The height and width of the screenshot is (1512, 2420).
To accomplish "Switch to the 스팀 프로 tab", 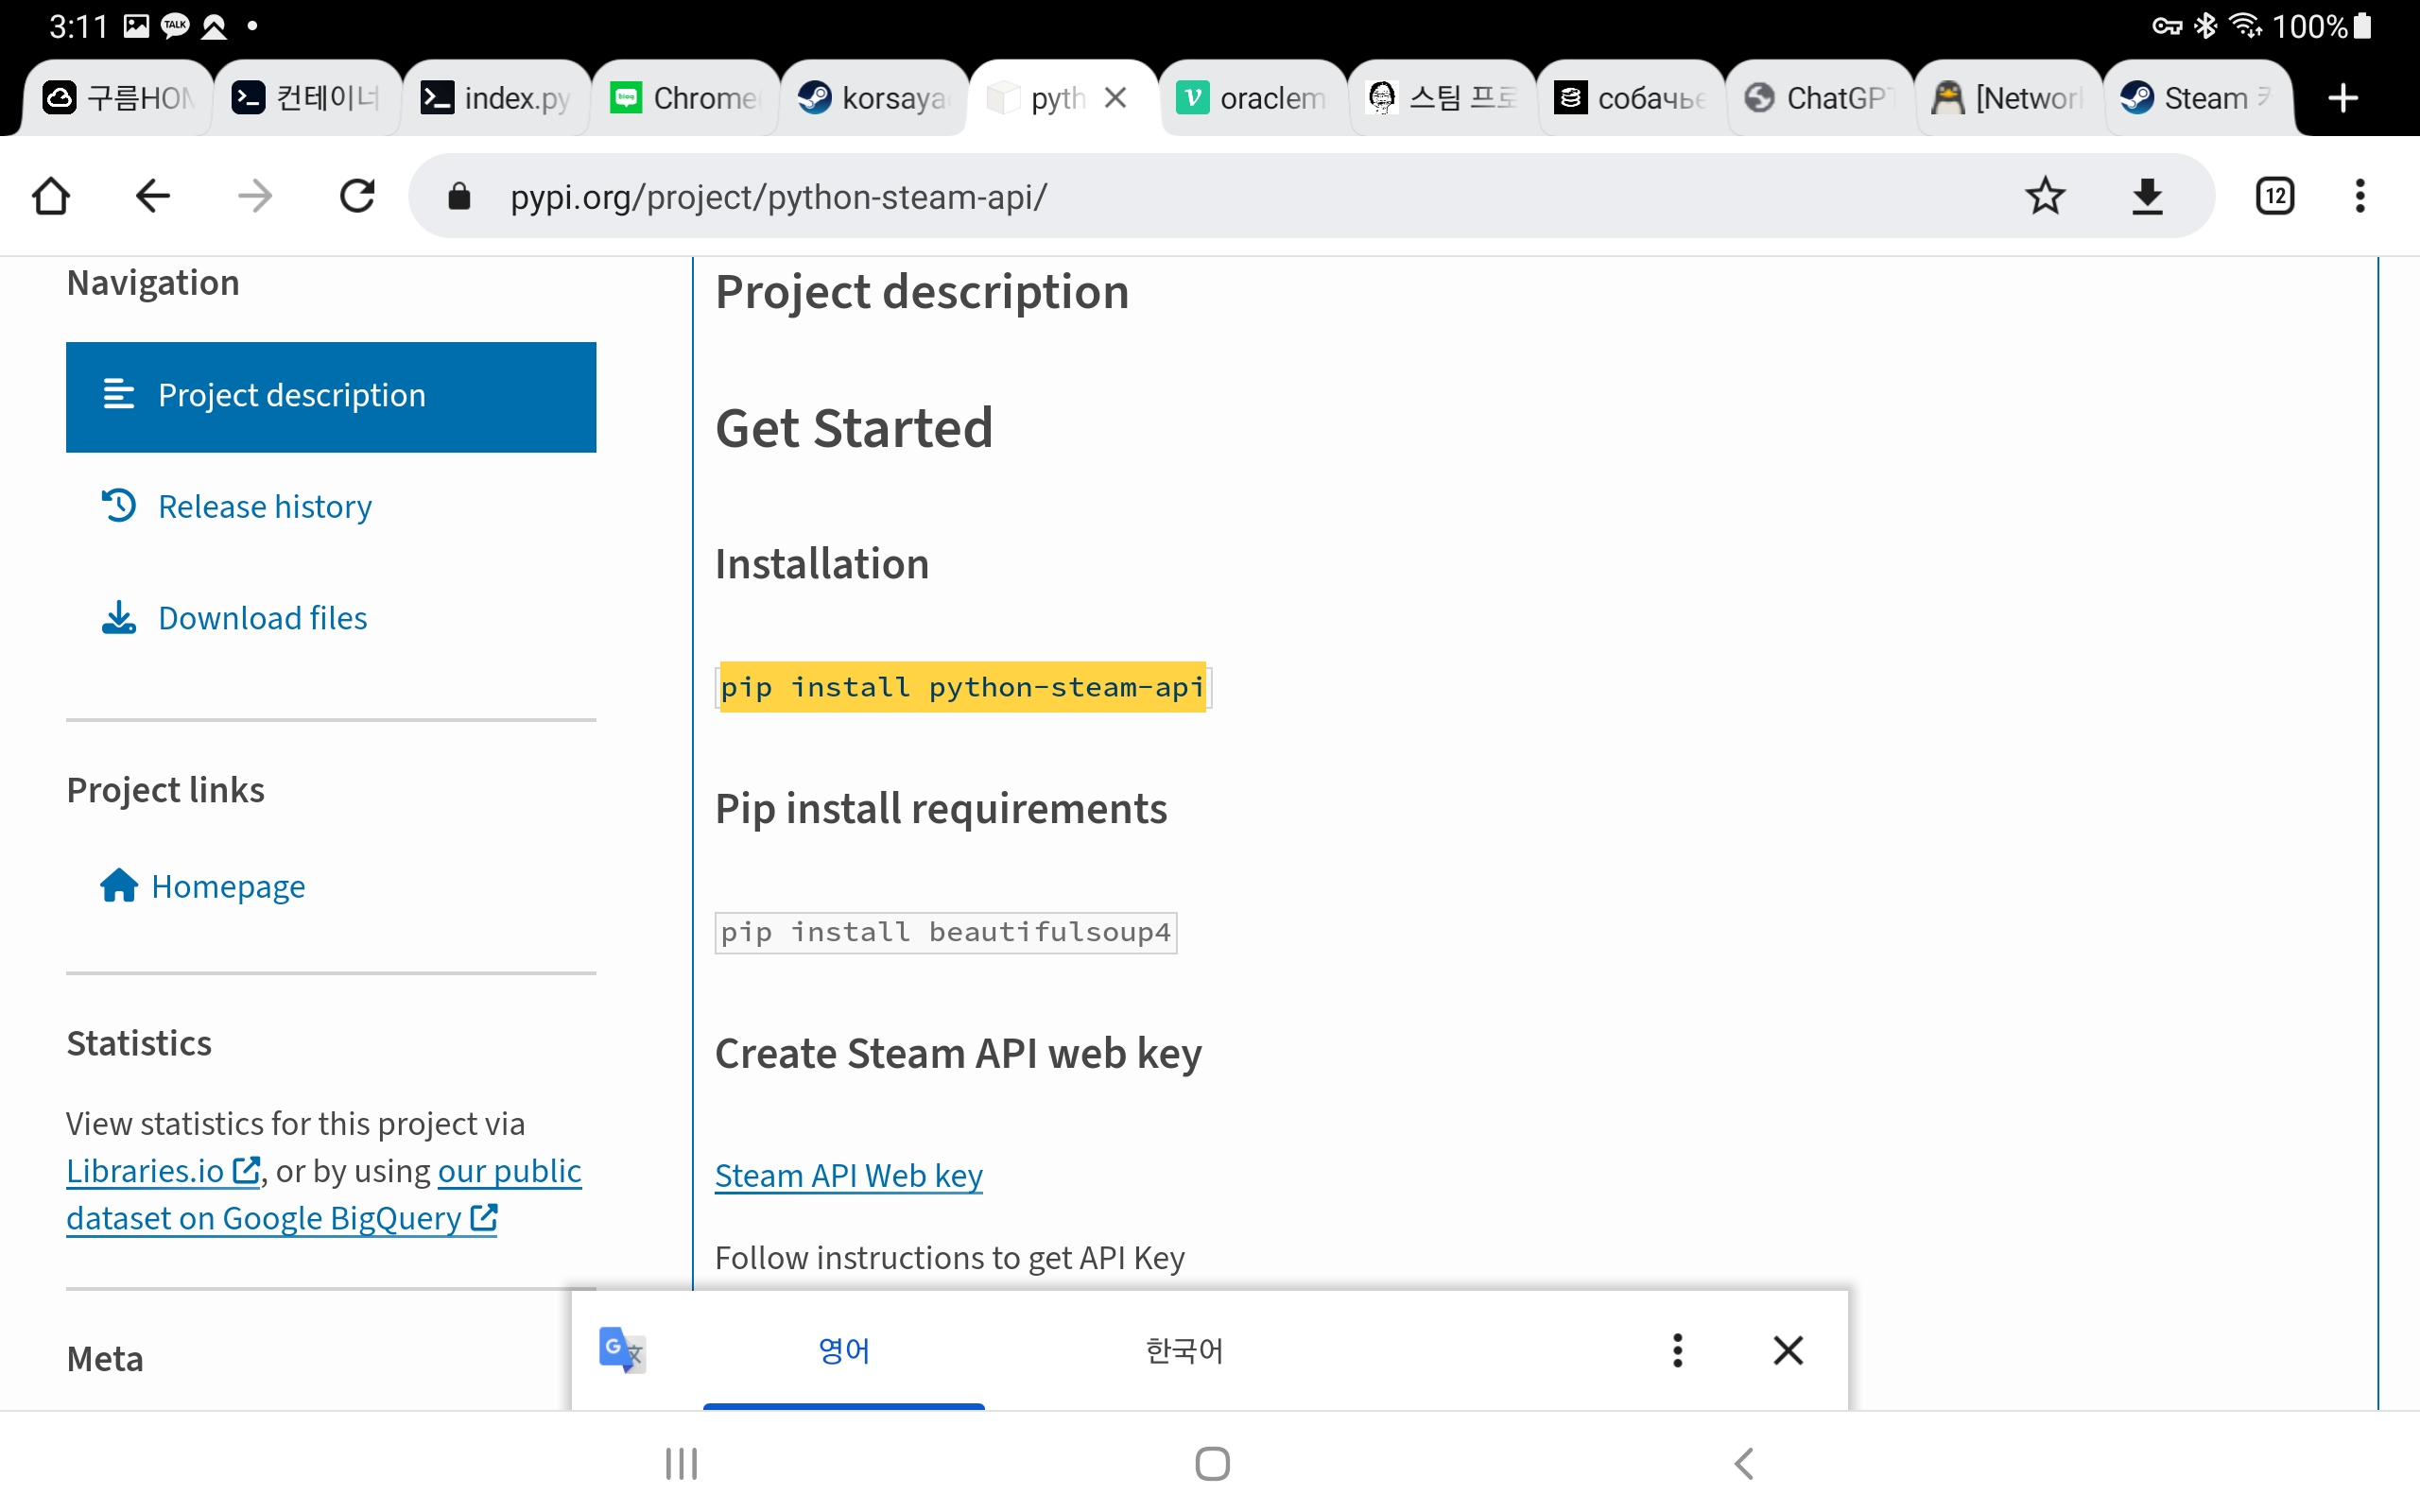I will [x=1441, y=98].
